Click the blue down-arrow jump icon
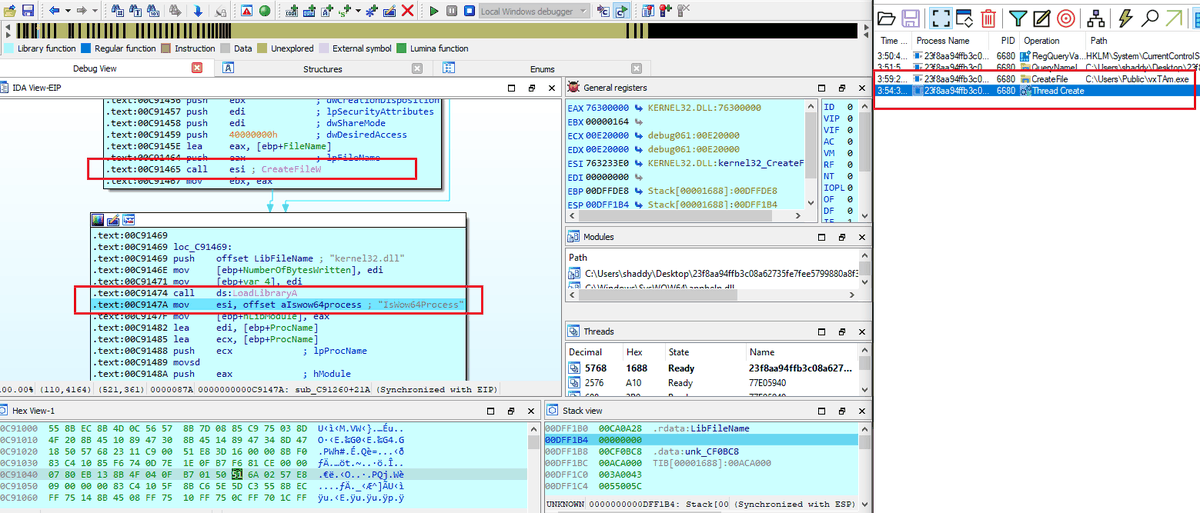 [x=197, y=10]
